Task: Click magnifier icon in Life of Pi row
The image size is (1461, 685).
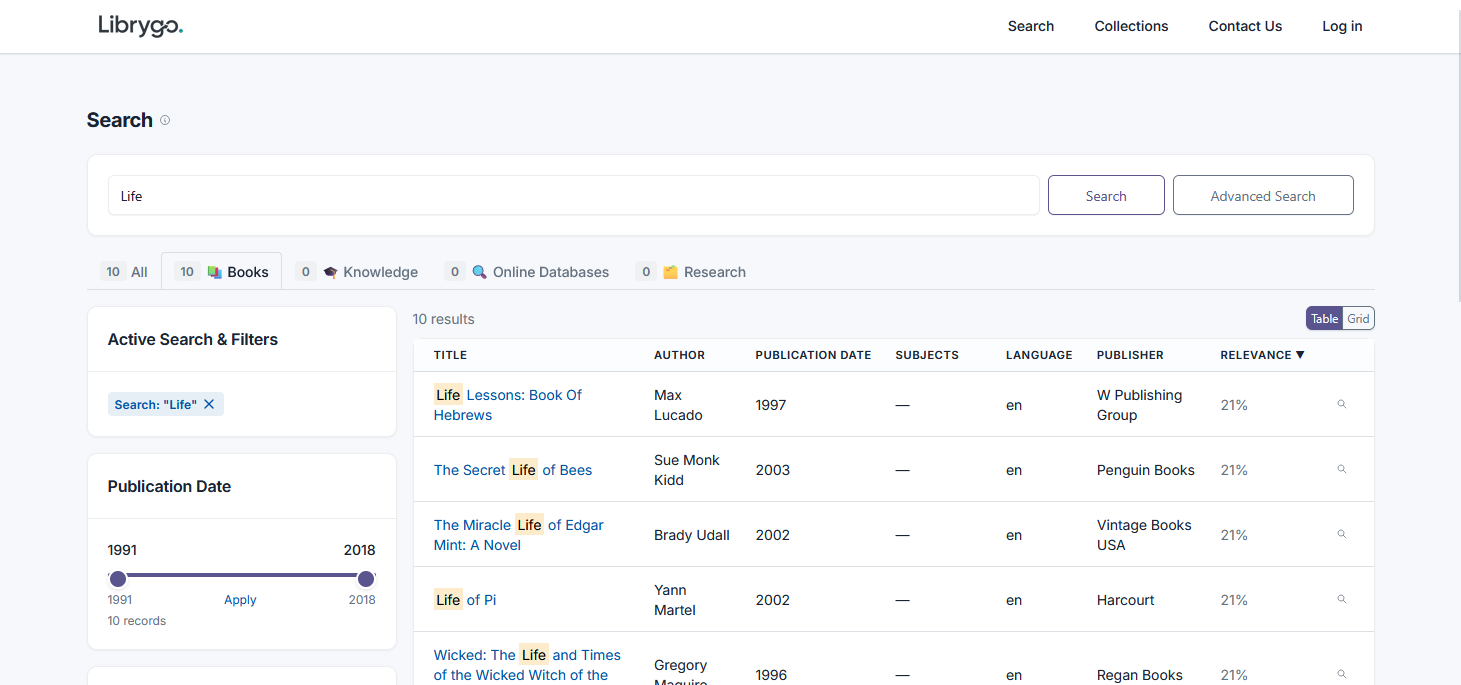Action: coord(1342,599)
